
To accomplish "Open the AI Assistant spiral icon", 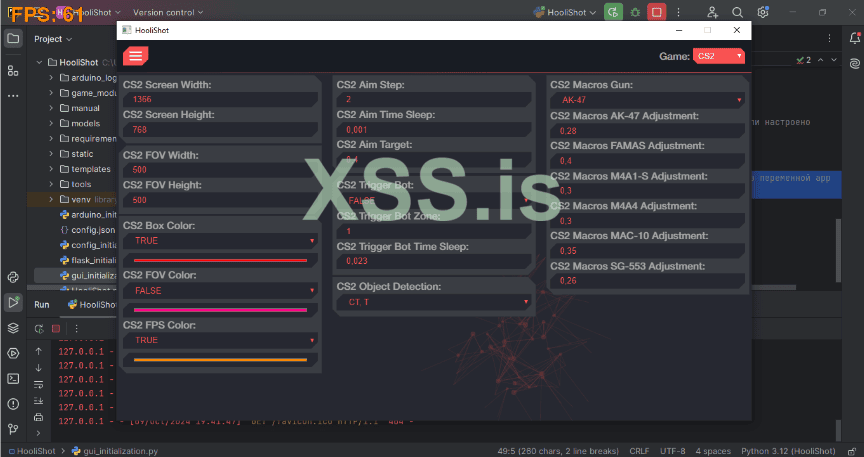I will pyautogui.click(x=855, y=63).
